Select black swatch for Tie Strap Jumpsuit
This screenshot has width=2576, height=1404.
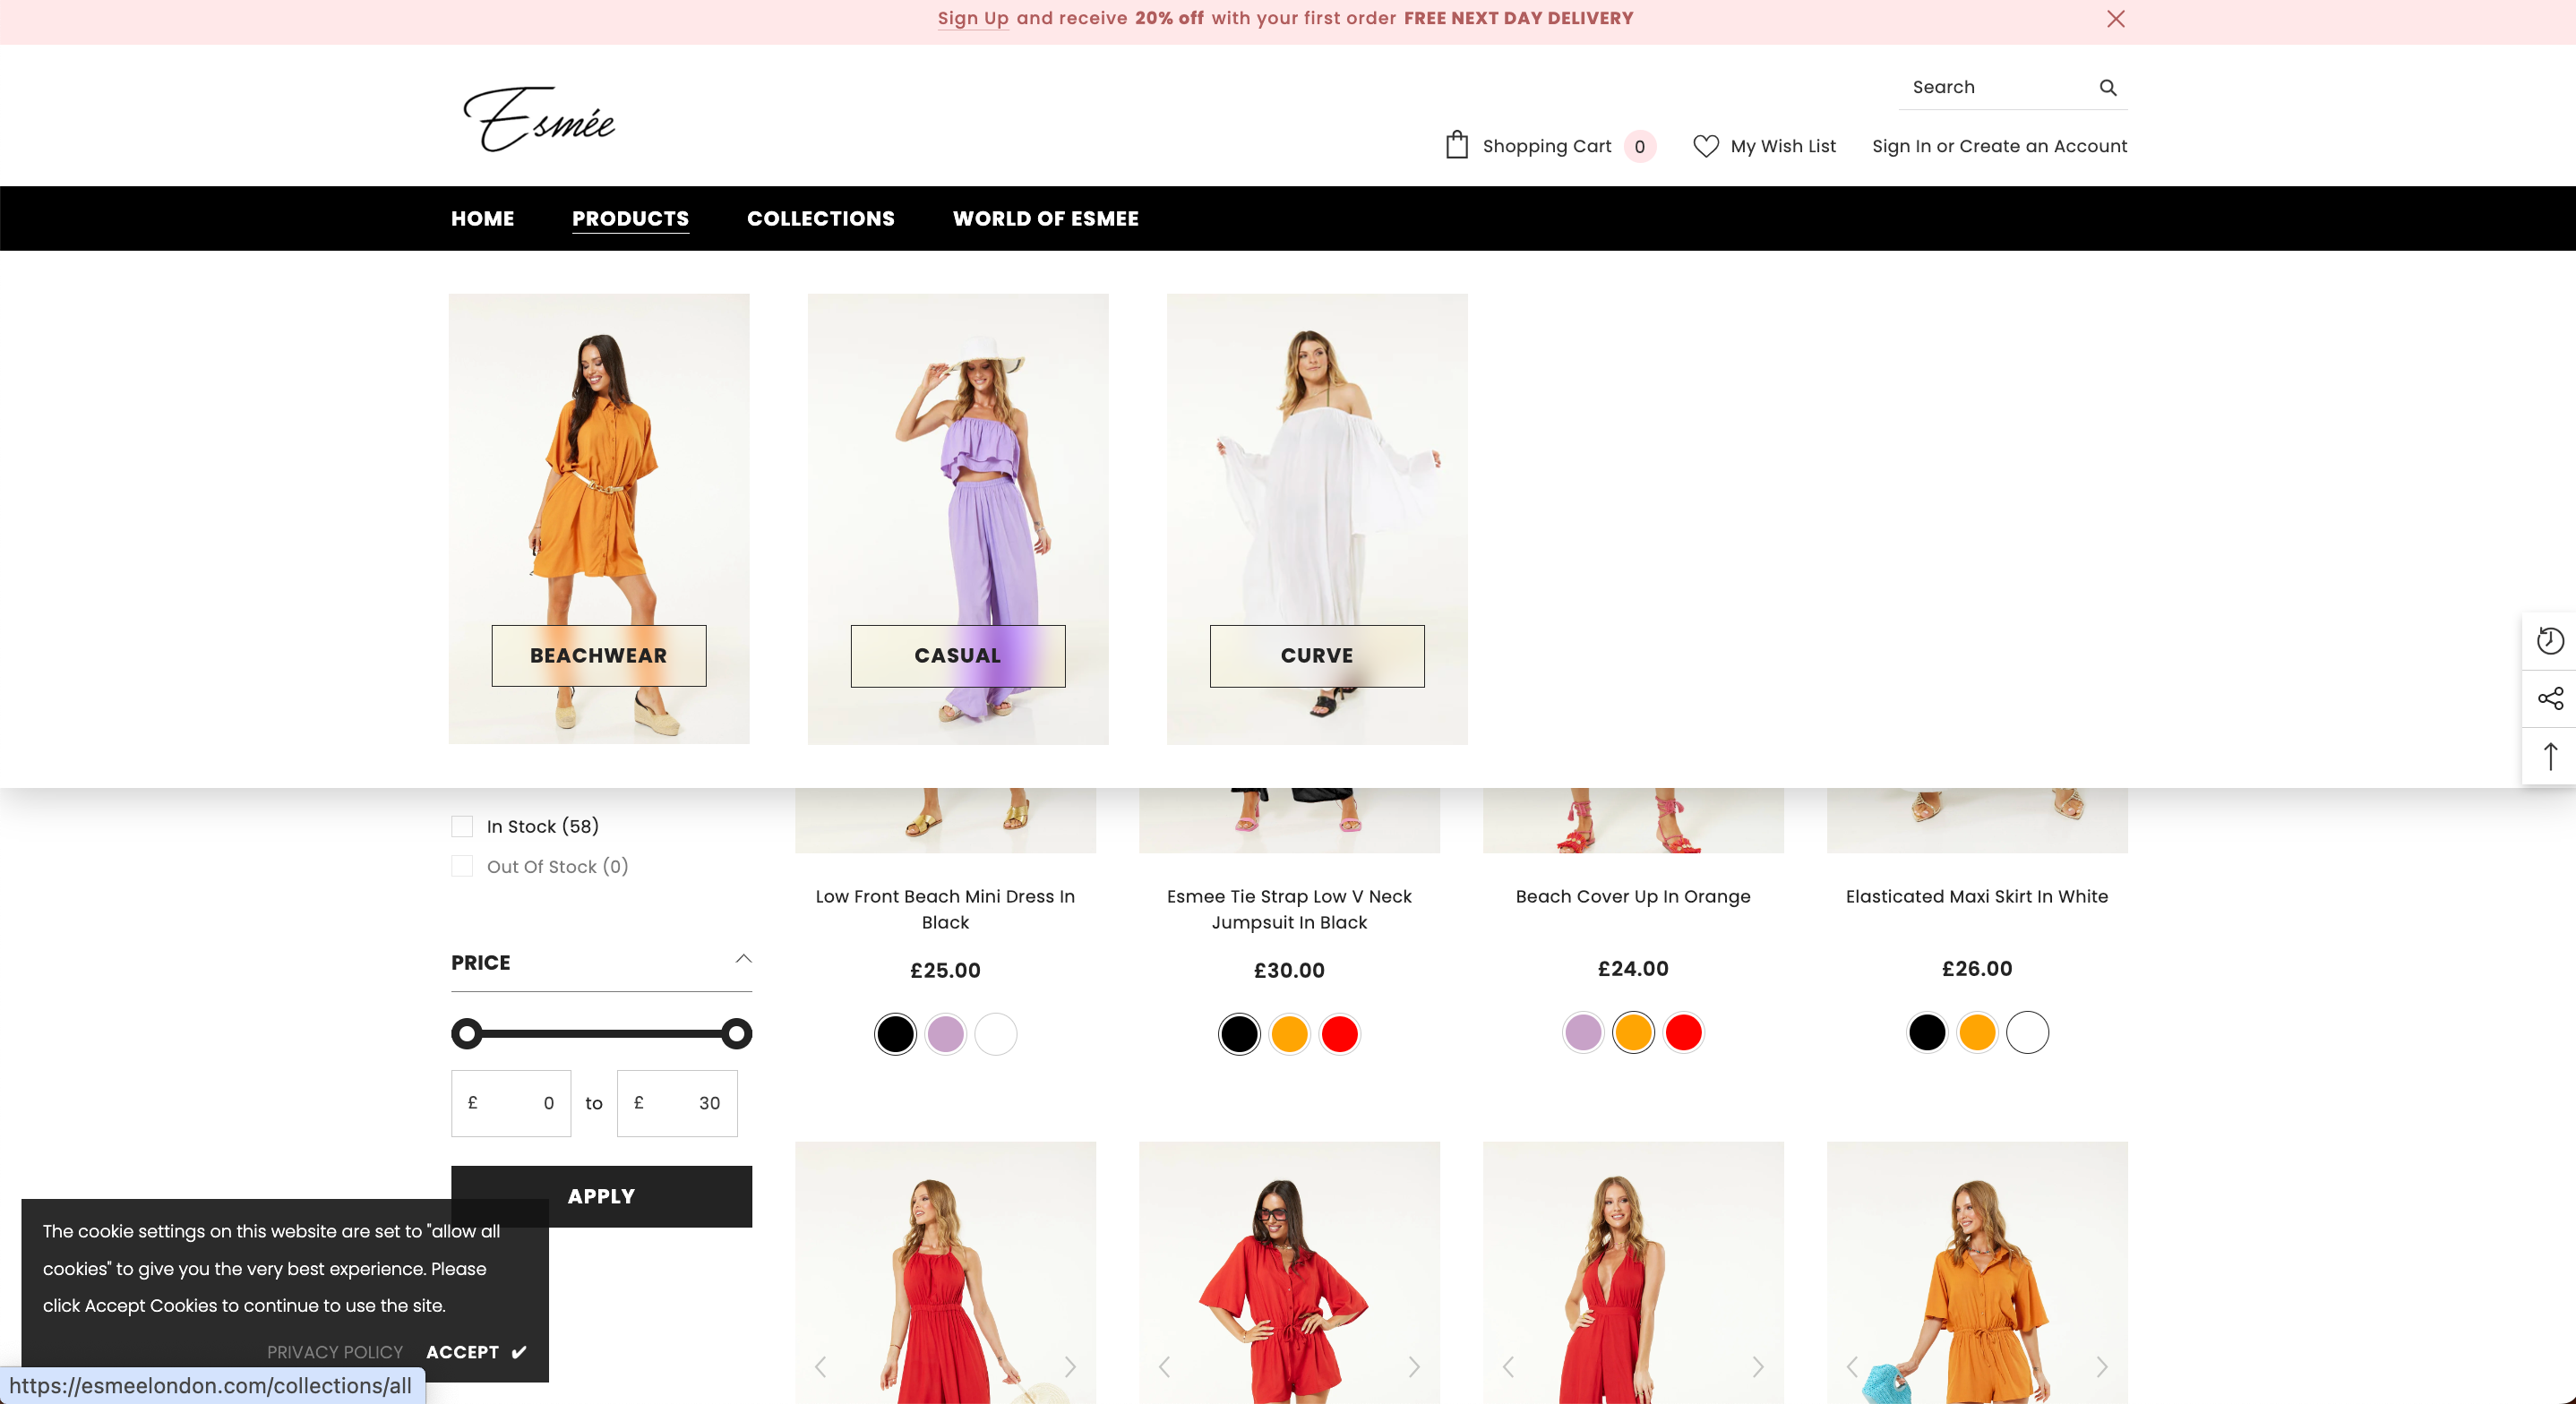coord(1239,1033)
